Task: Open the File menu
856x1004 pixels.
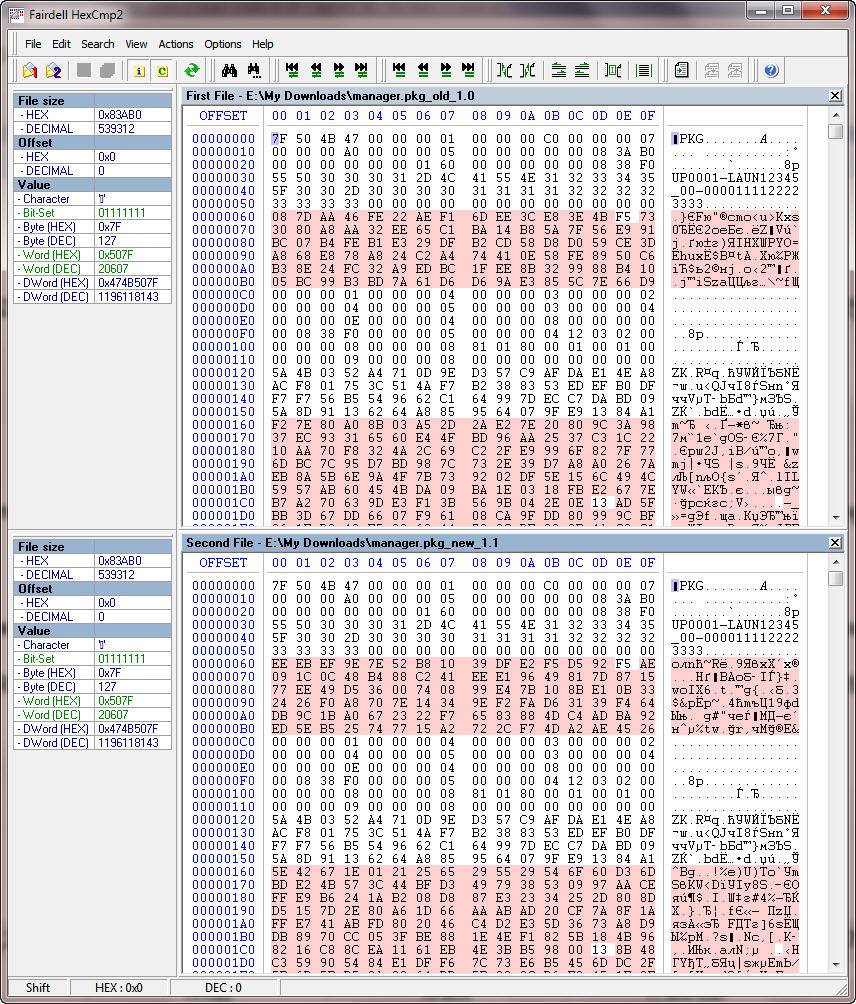Action: coord(33,44)
